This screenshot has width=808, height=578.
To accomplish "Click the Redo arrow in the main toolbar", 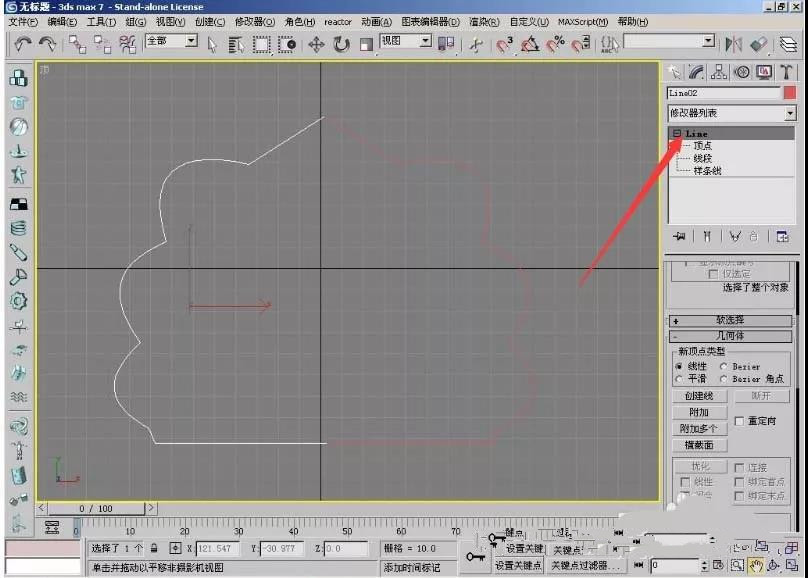I will (47, 44).
